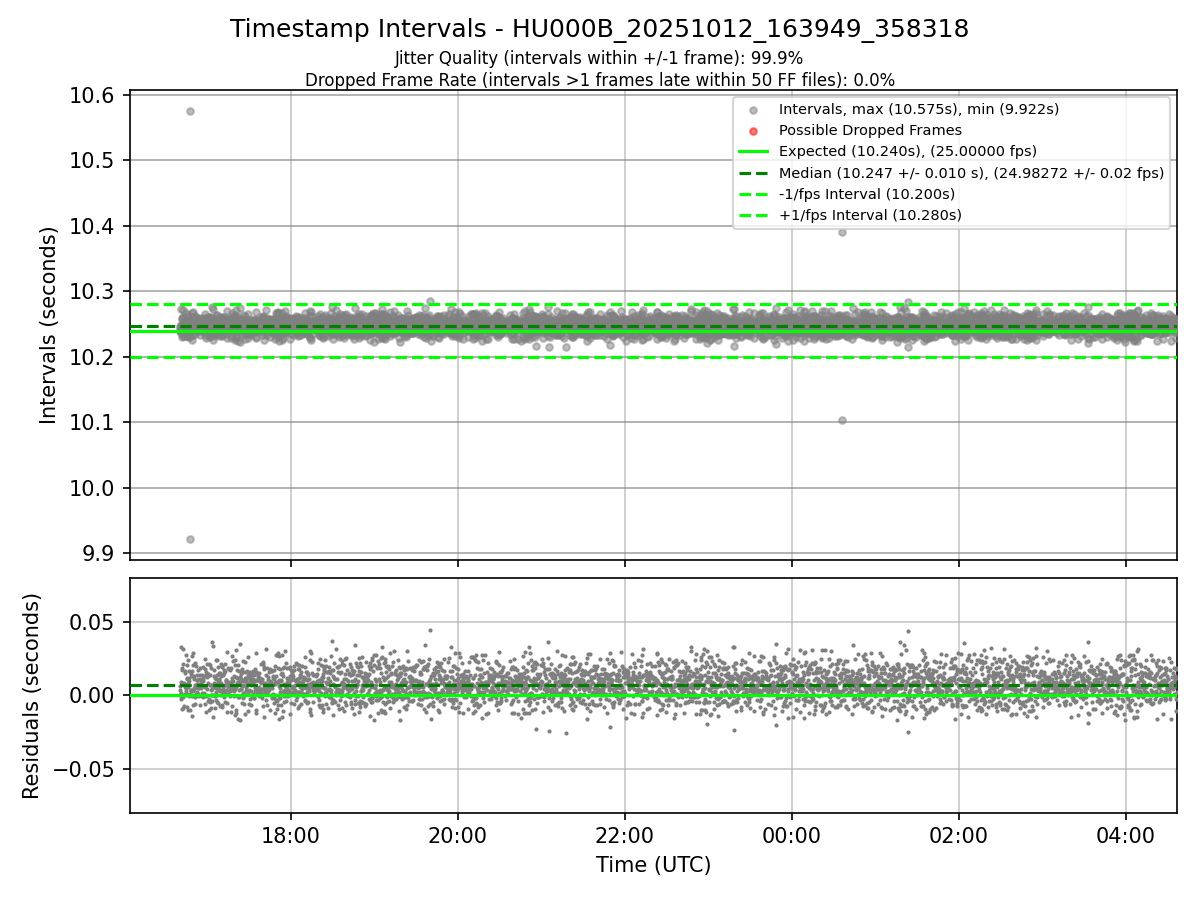This screenshot has height=900, width=1200.
Task: Click the minimum outlier point near 9.922s
Action: coord(190,539)
